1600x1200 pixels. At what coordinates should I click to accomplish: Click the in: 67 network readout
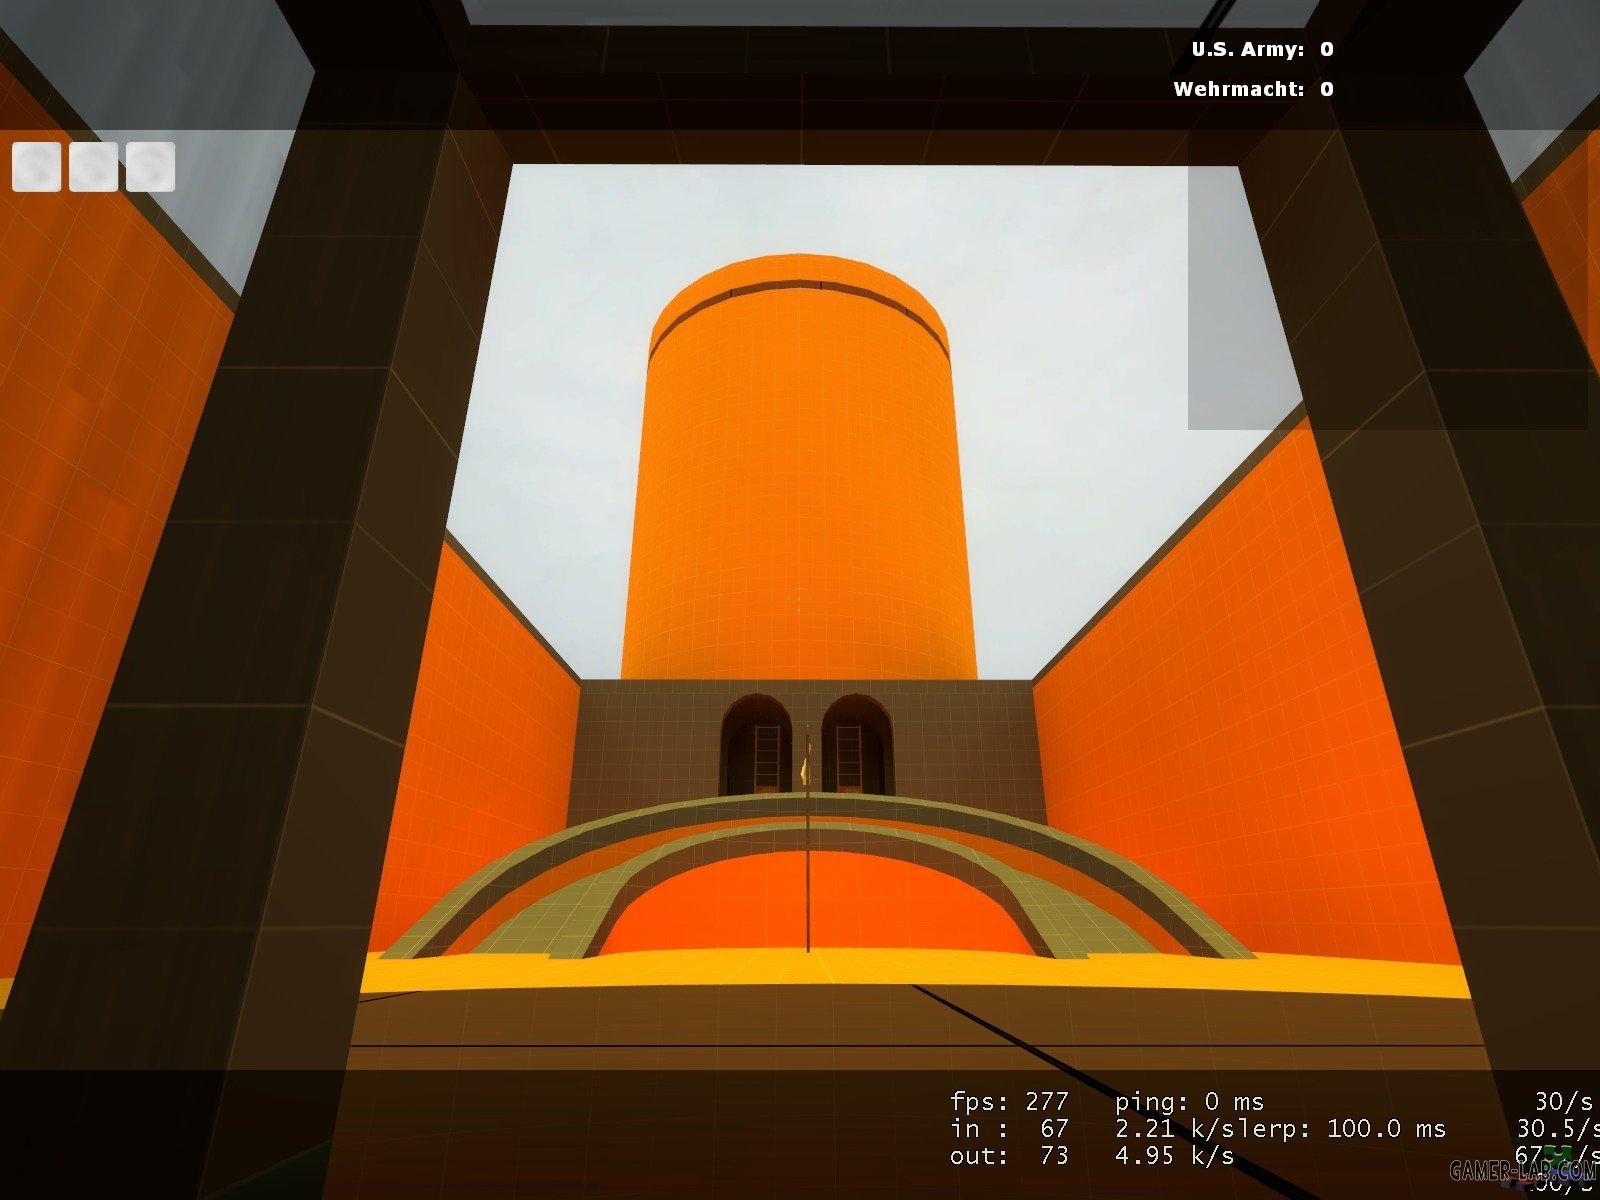coord(1008,1129)
